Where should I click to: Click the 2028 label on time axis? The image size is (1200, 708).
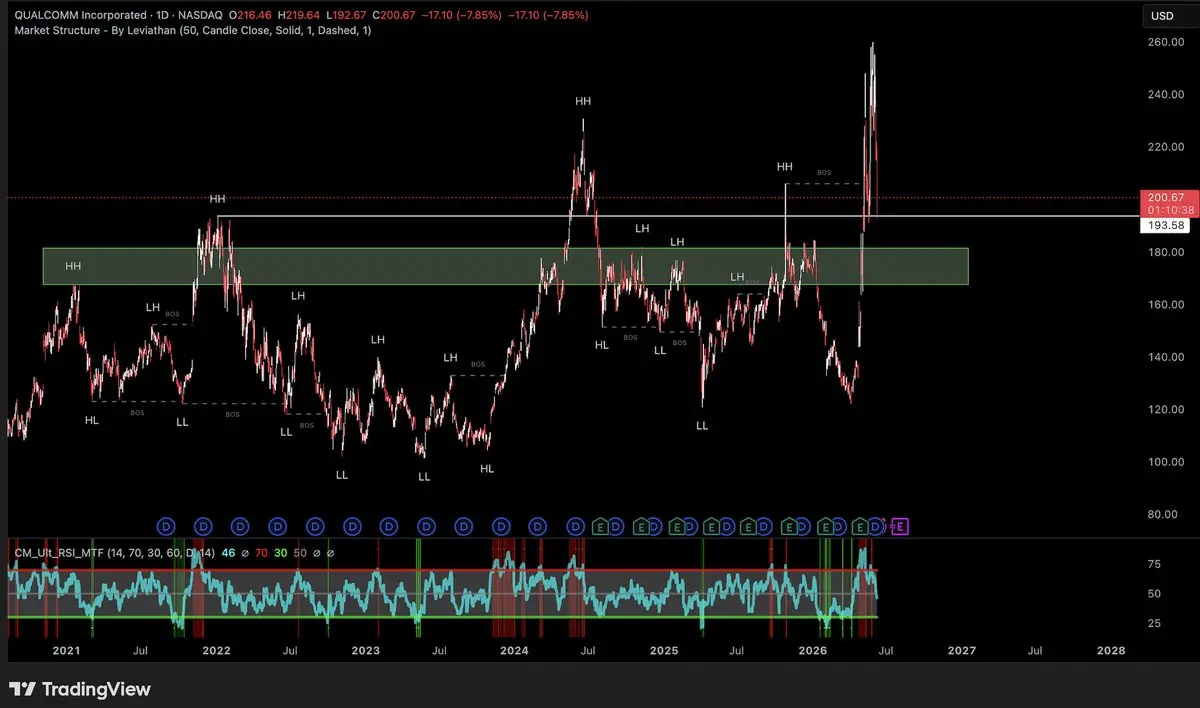1111,651
